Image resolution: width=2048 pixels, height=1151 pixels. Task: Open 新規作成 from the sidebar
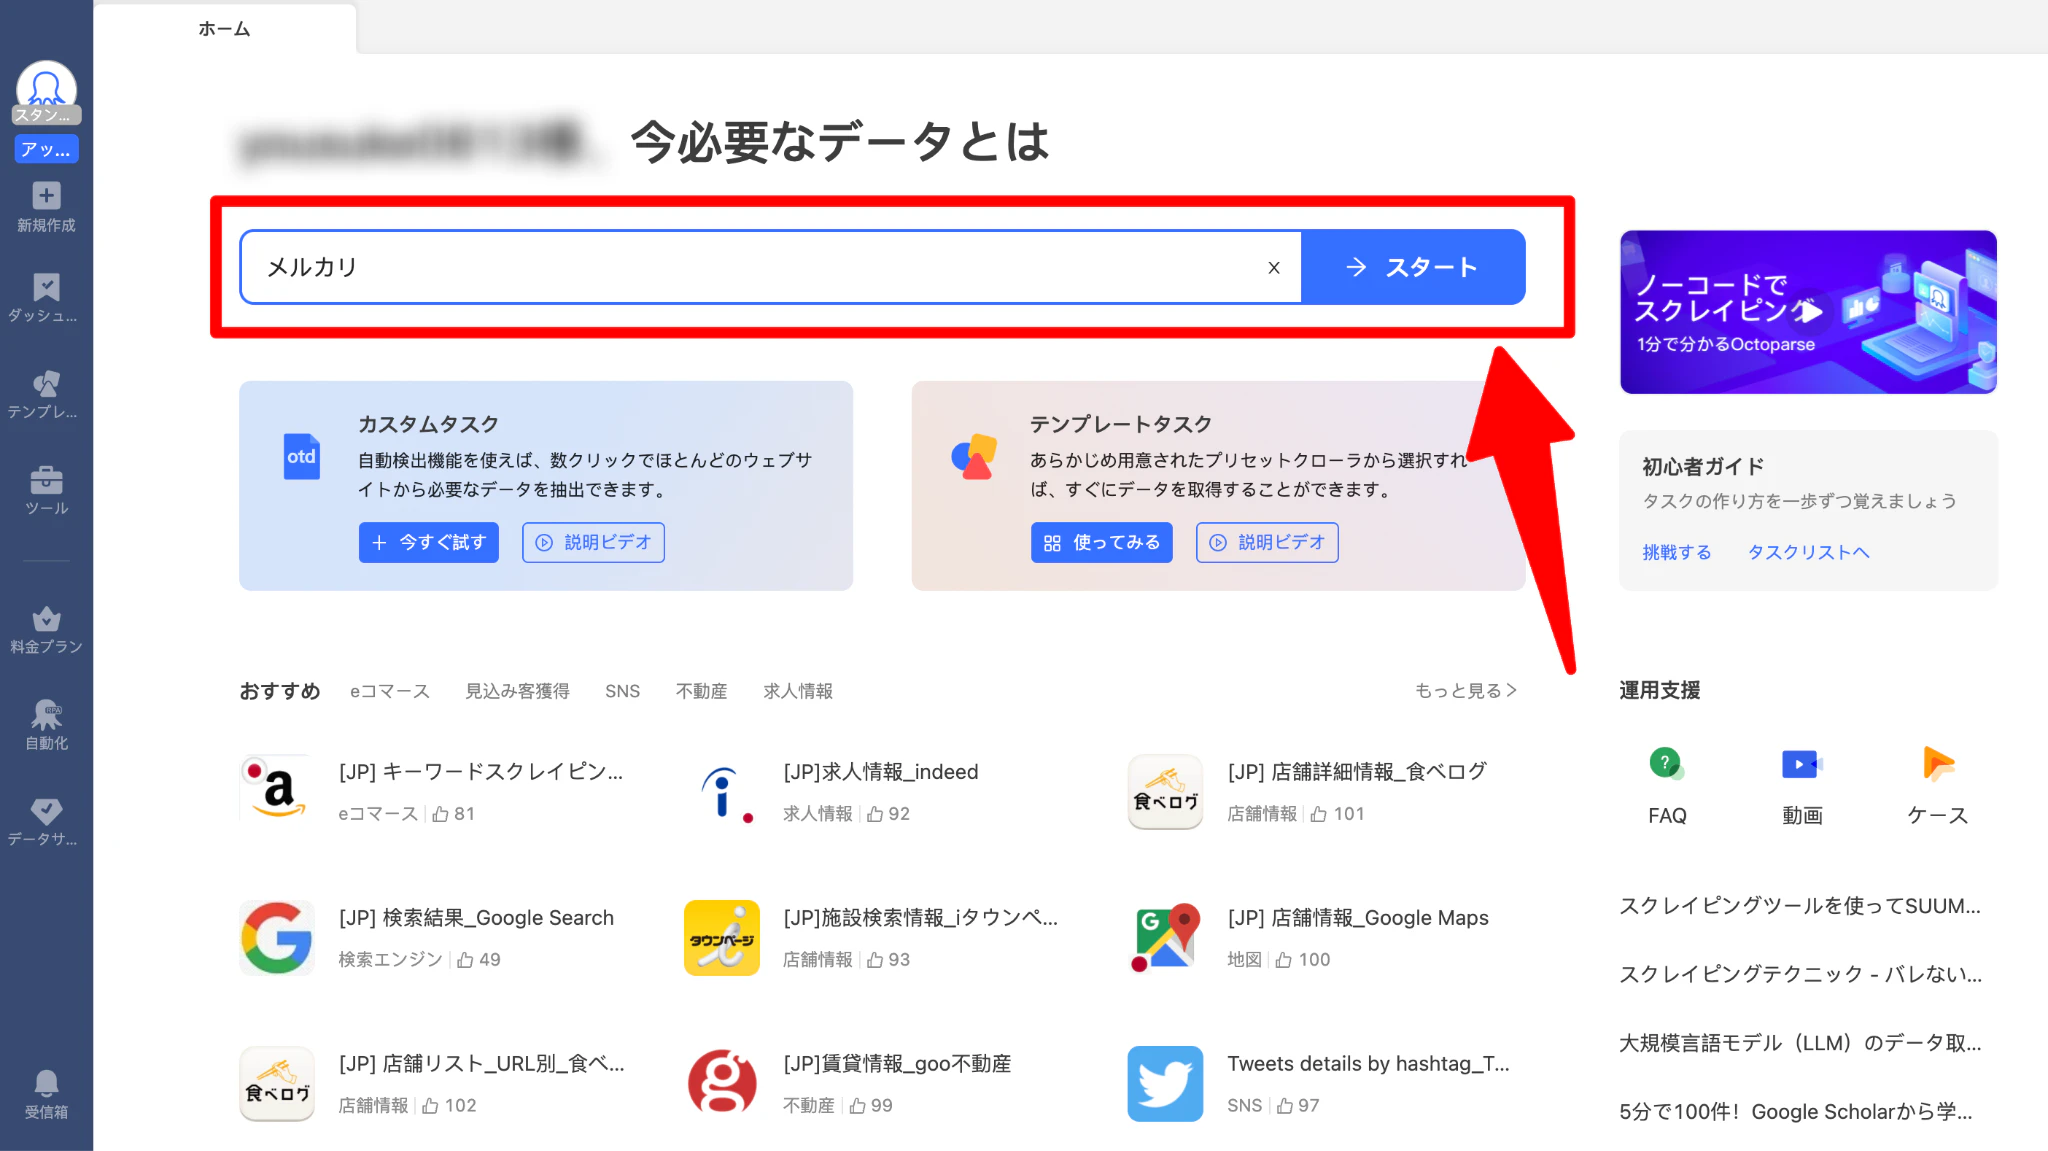click(x=46, y=207)
